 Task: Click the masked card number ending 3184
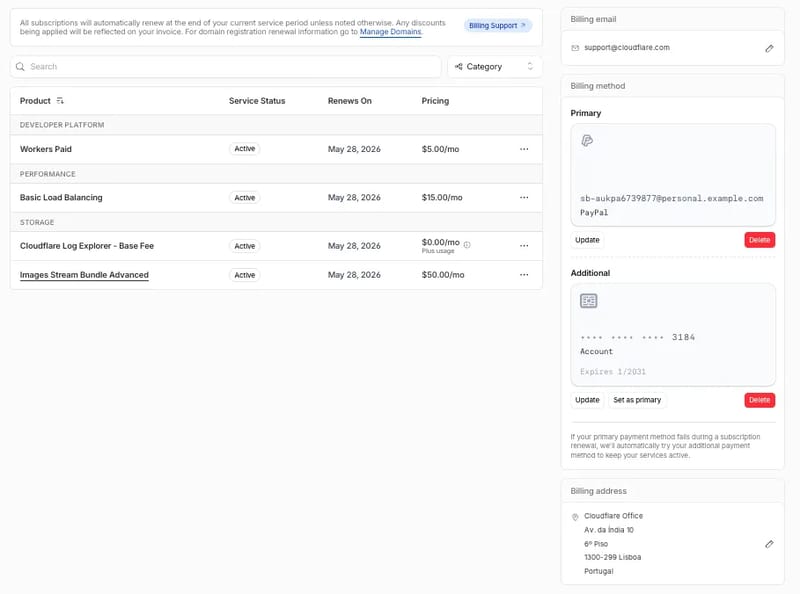tap(637, 337)
